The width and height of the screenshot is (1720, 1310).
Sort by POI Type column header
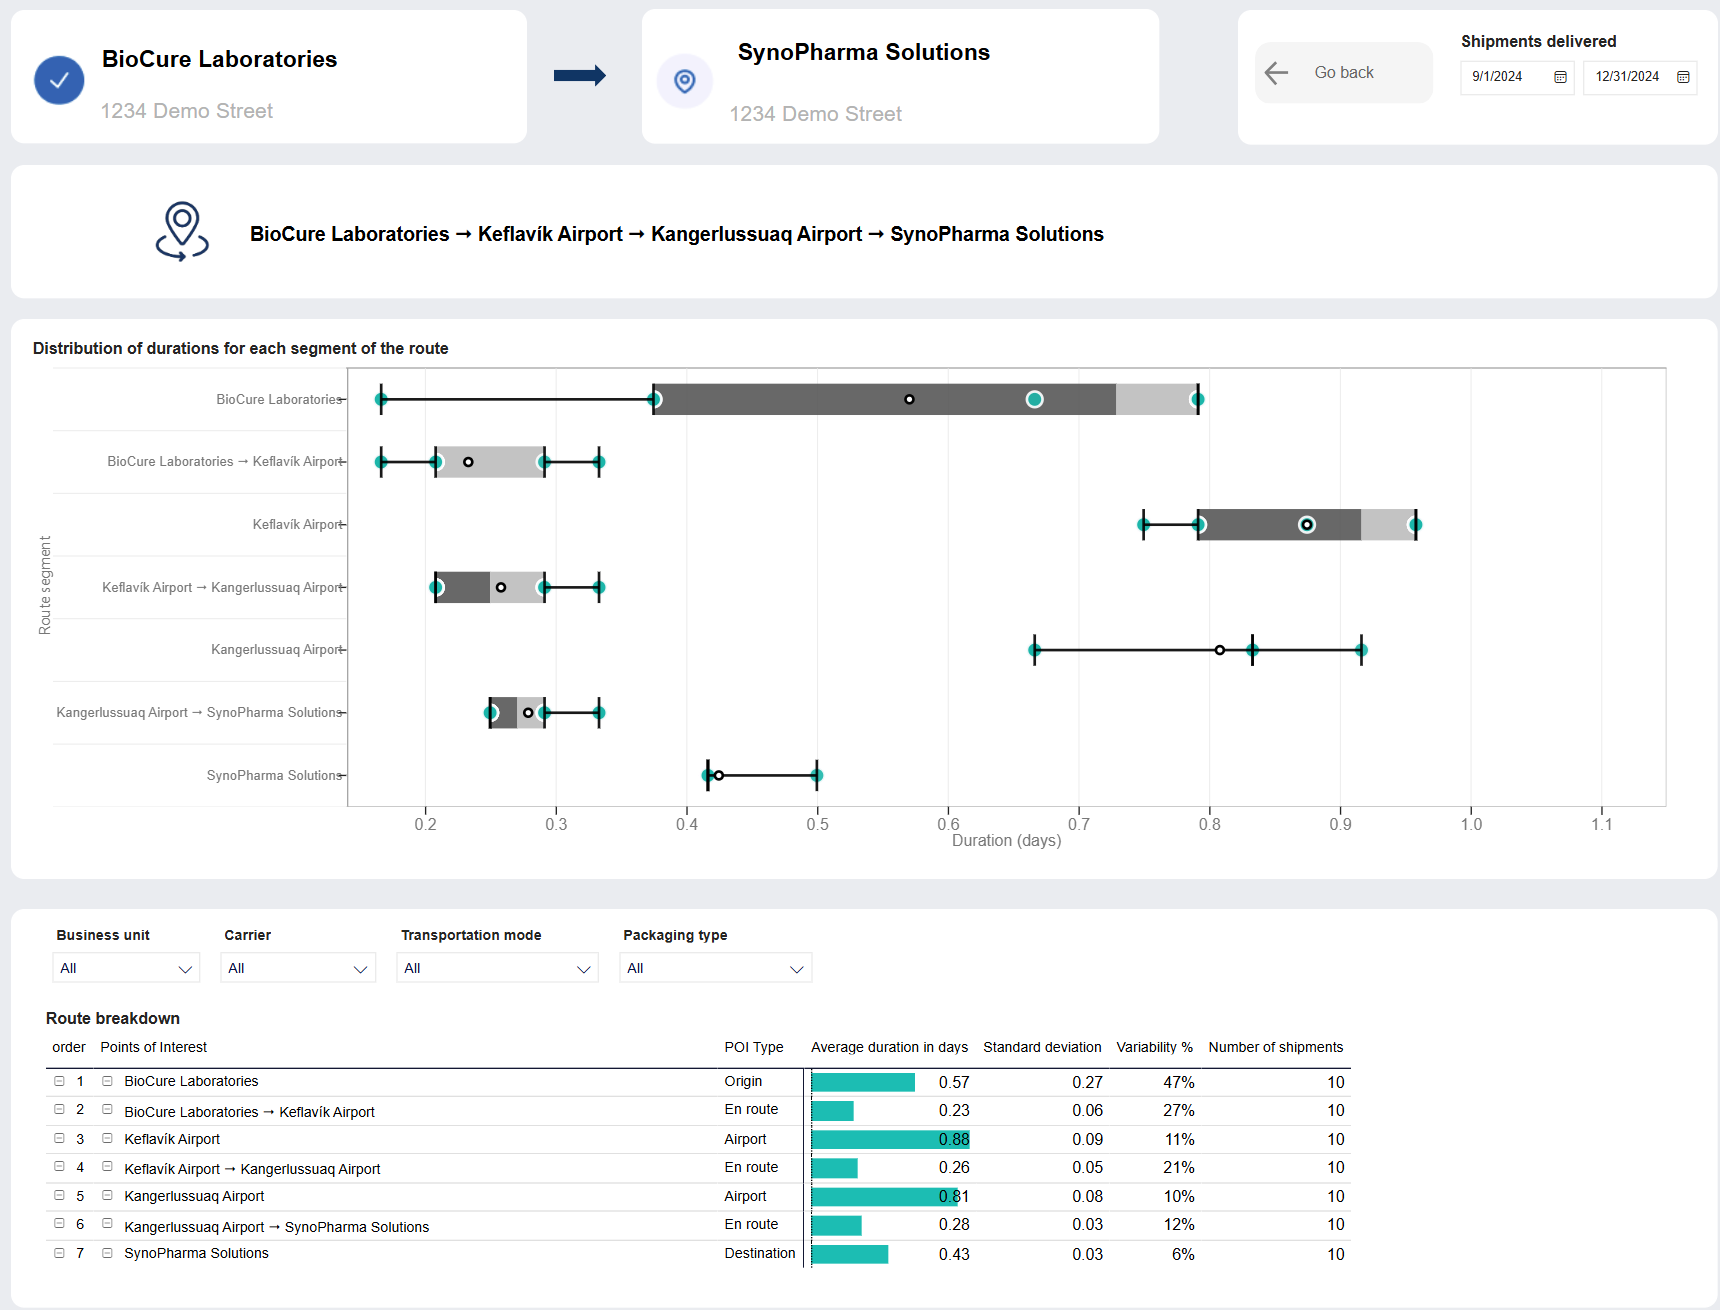pos(754,1047)
